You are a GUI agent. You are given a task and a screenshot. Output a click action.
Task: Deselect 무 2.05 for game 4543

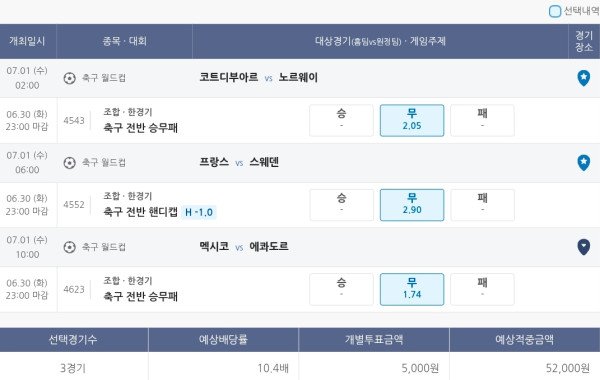[412, 120]
